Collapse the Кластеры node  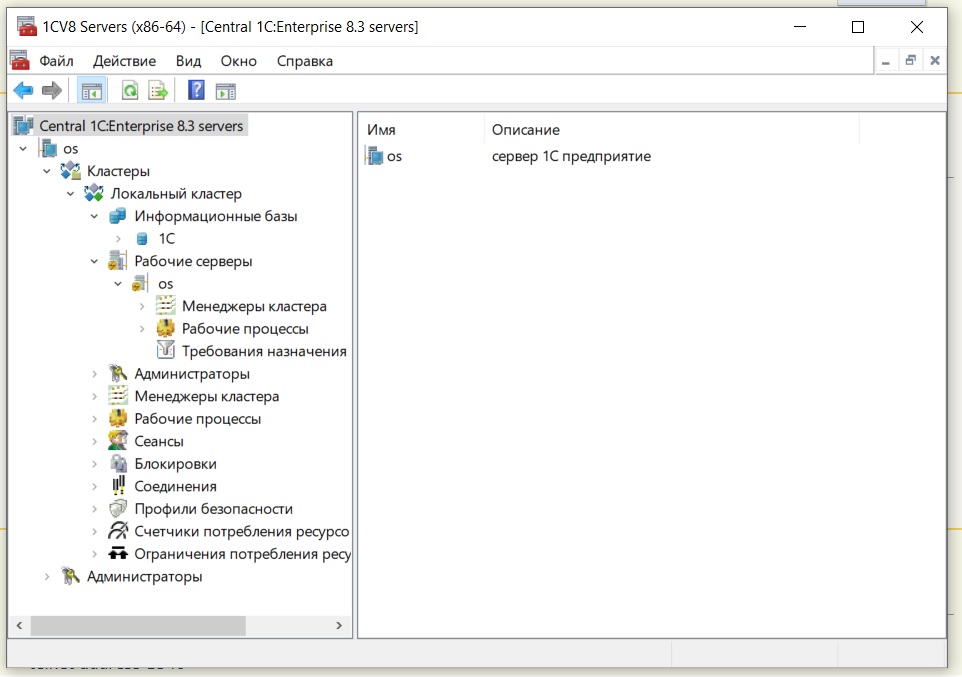click(x=47, y=171)
